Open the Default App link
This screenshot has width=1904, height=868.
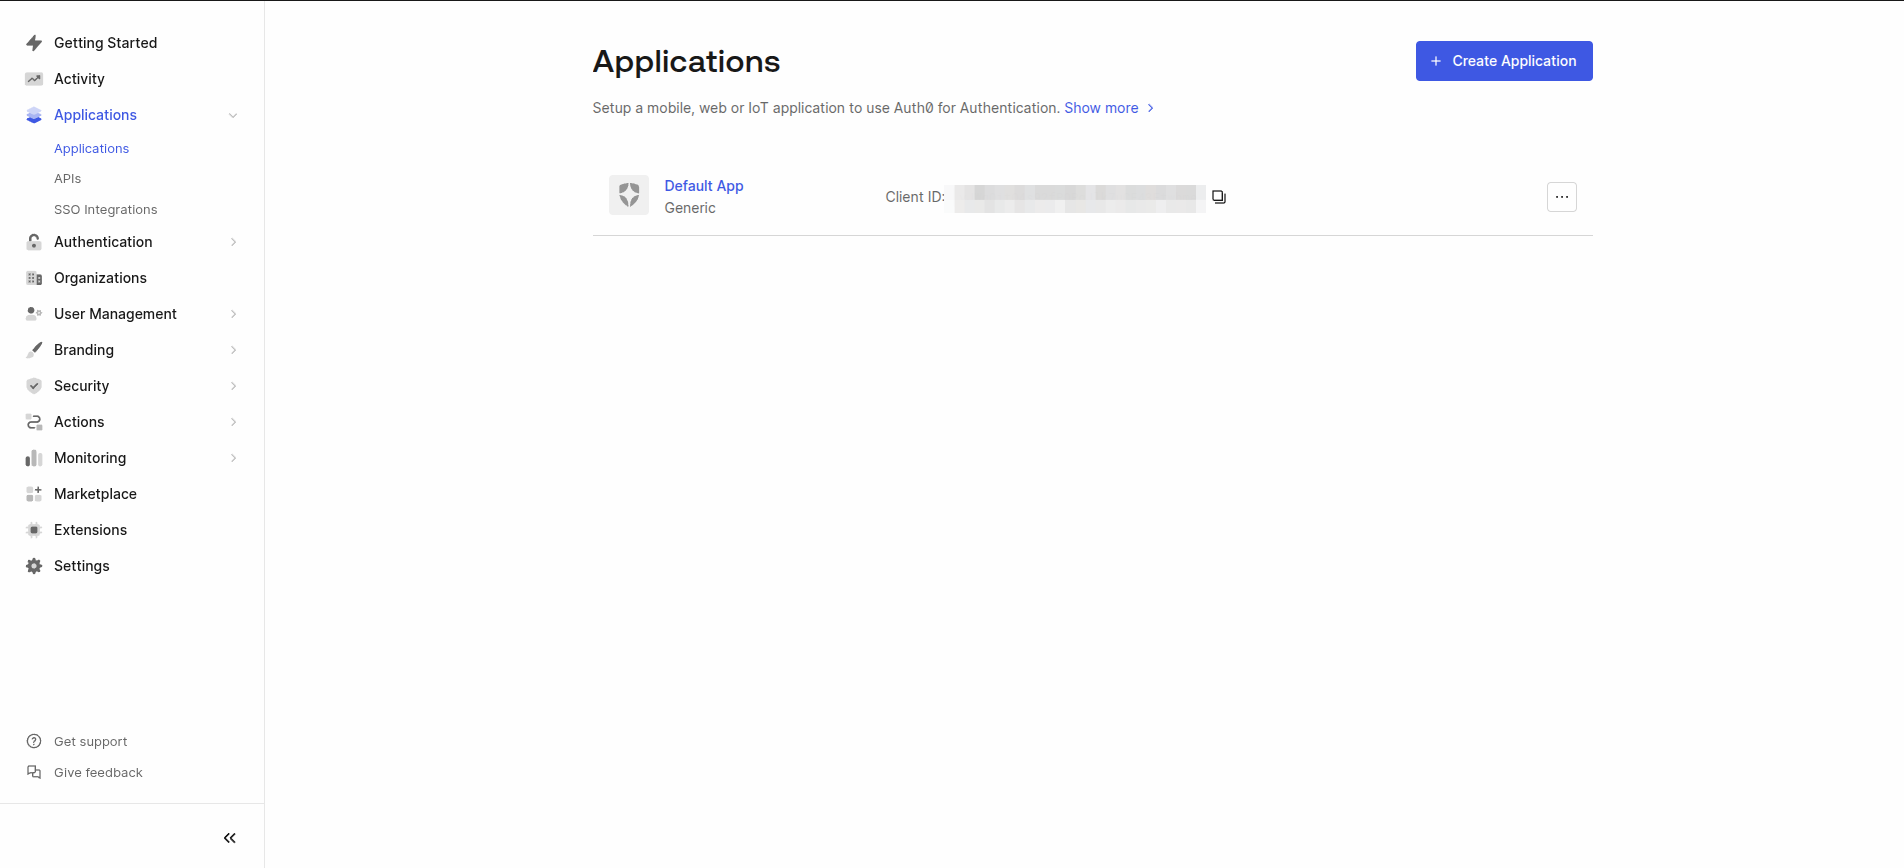pos(704,186)
